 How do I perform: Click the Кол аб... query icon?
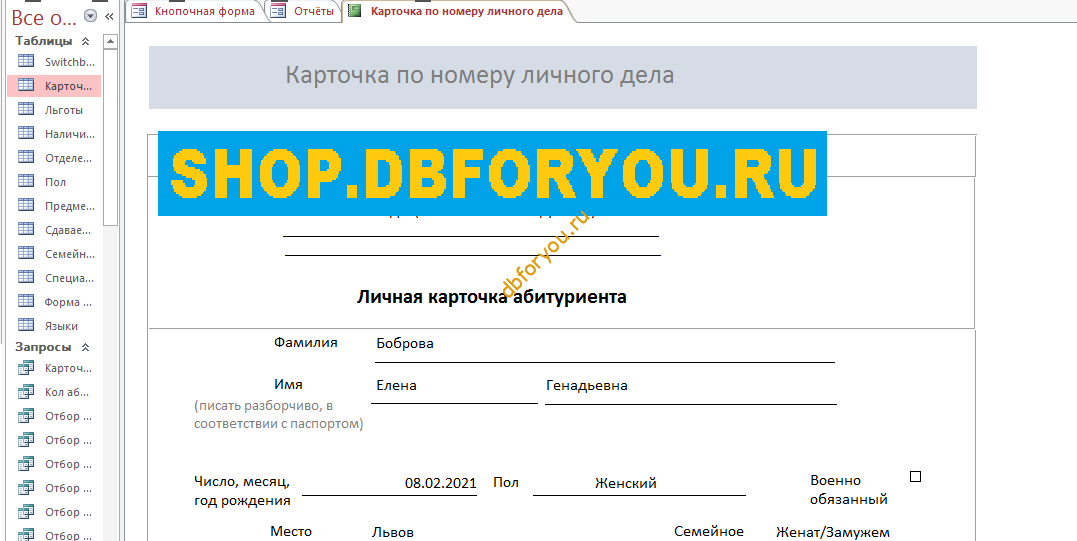pos(25,392)
